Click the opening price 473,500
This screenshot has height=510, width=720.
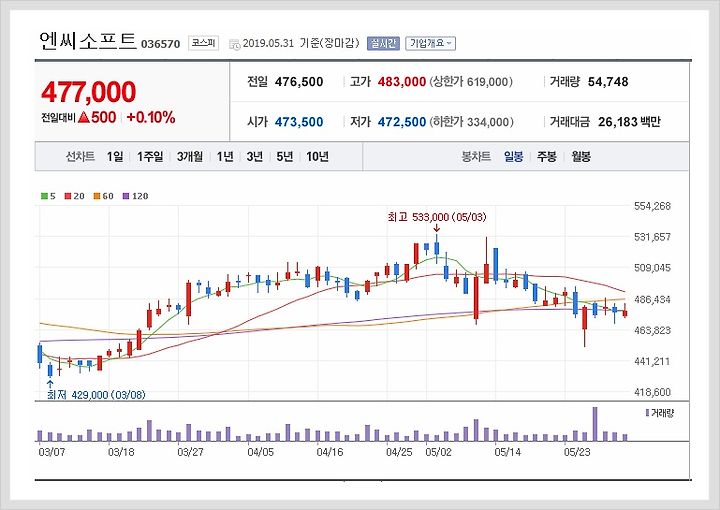(299, 122)
